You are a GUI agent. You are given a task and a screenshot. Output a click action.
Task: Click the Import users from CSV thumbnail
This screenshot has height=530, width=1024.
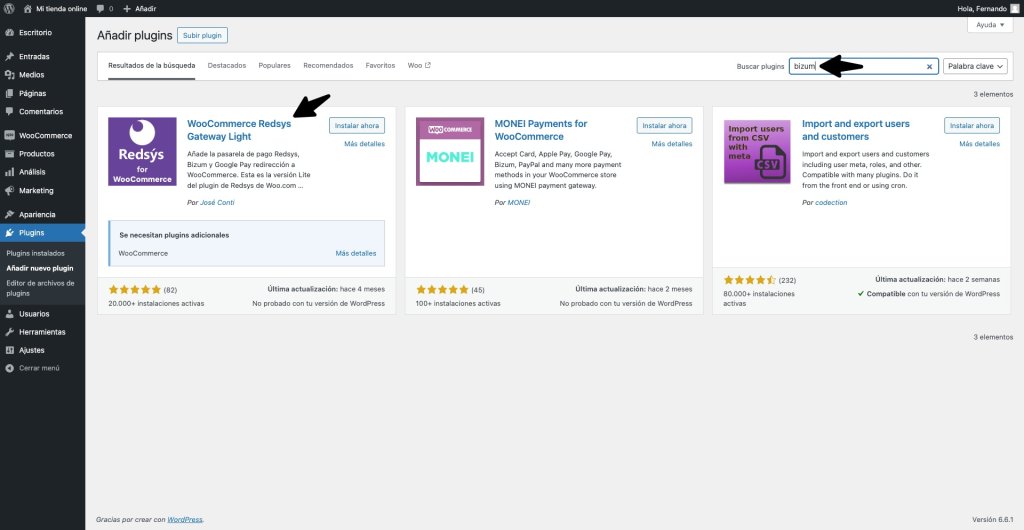pyautogui.click(x=758, y=151)
